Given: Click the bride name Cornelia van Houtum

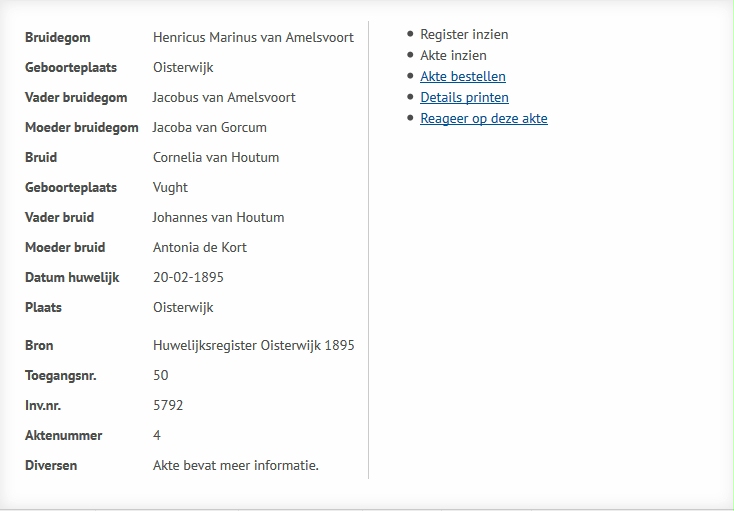Looking at the screenshot, I should click(216, 157).
